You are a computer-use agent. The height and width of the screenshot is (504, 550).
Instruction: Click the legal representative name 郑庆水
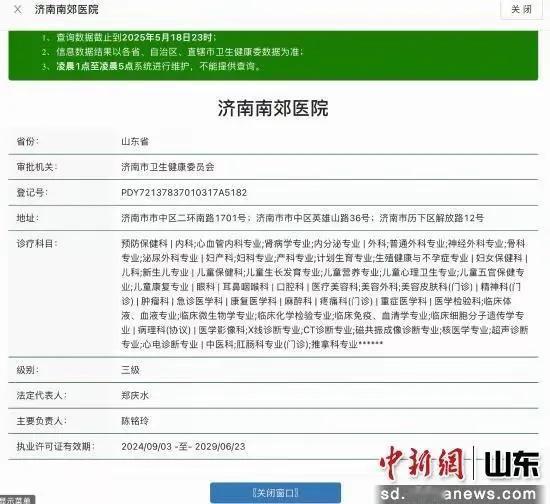pyautogui.click(x=135, y=395)
